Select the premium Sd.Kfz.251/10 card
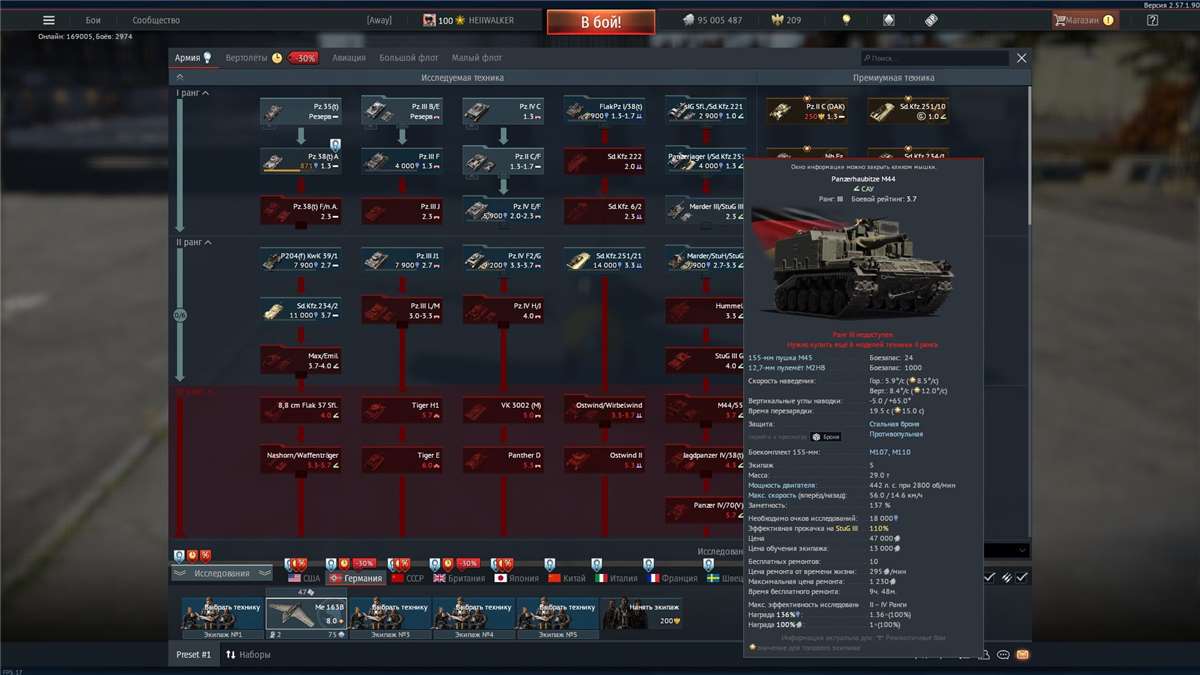This screenshot has width=1200, height=675. coord(908,111)
